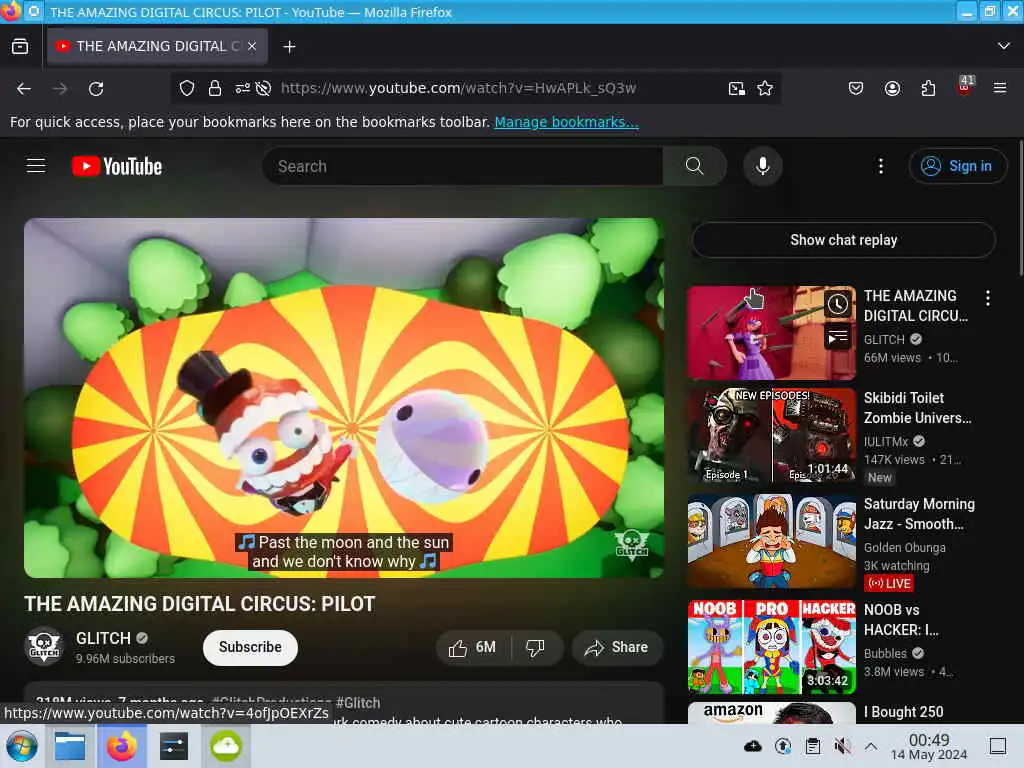The image size is (1024, 768).
Task: Open the YouTube guide hamburger menu
Action: tap(36, 166)
